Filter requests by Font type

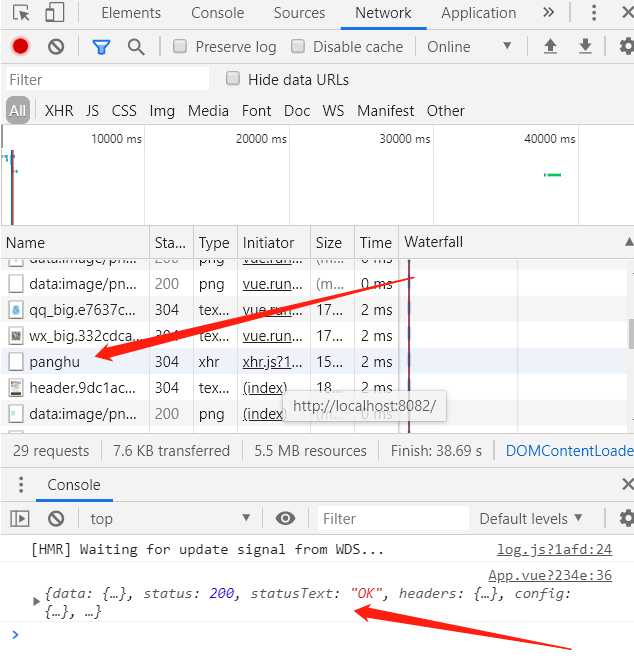tap(256, 110)
